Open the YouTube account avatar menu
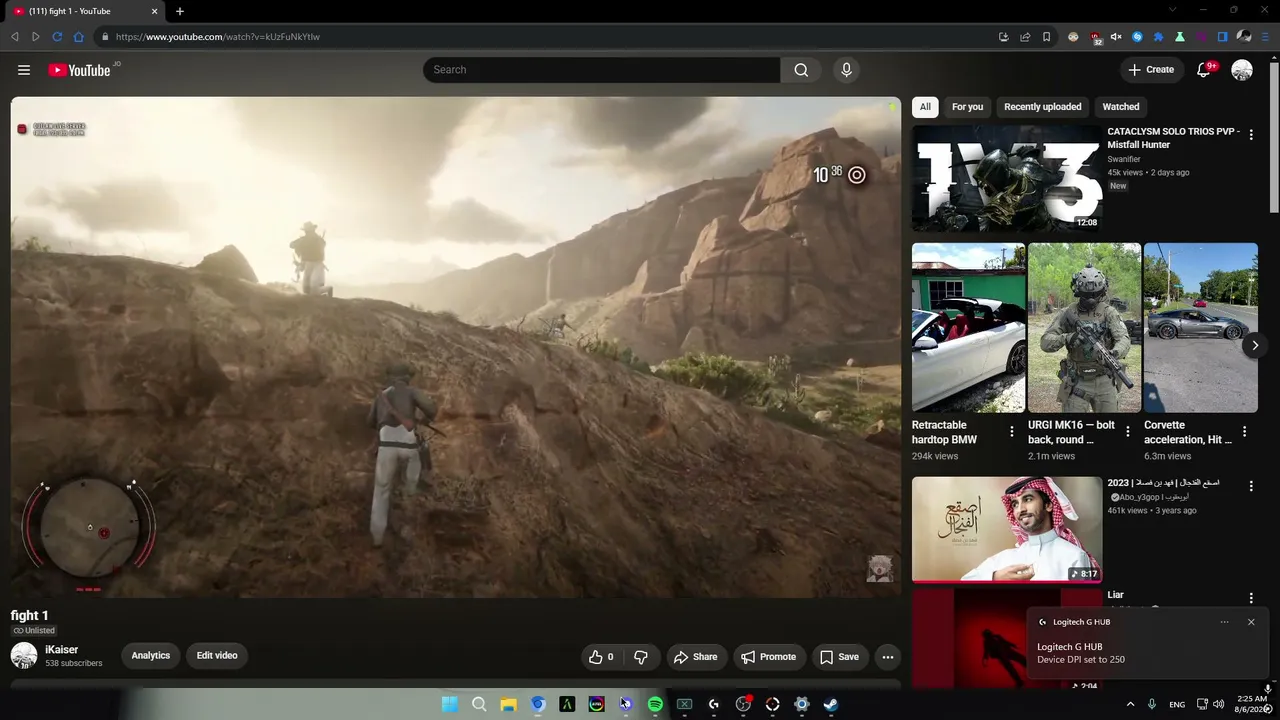Image resolution: width=1280 pixels, height=720 pixels. coord(1242,70)
